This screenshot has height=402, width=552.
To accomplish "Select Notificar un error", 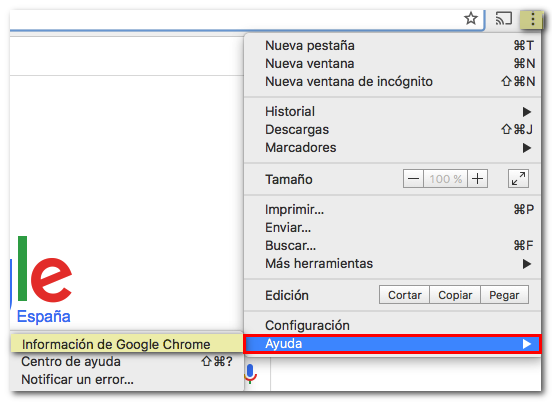I will tap(127, 379).
